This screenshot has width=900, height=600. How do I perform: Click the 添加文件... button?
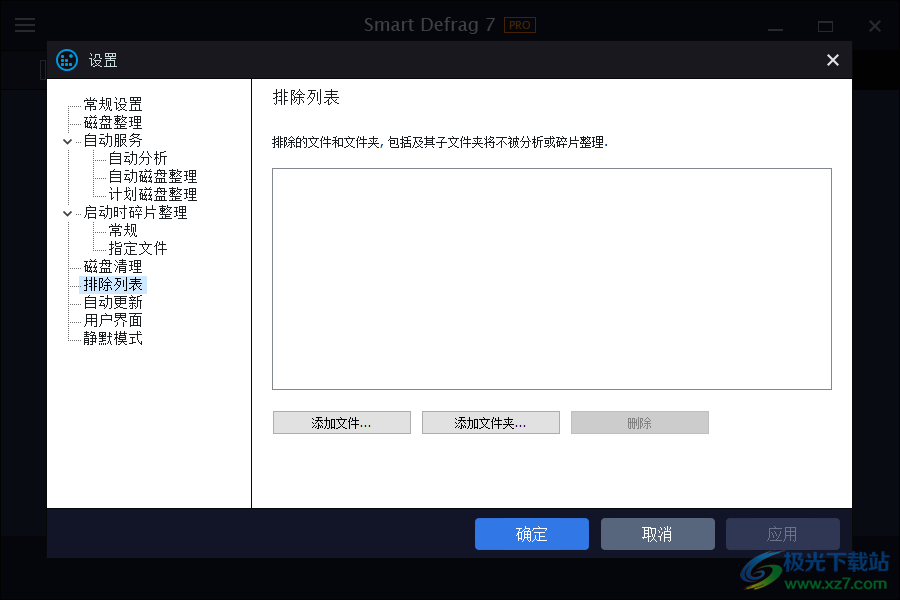coord(342,423)
